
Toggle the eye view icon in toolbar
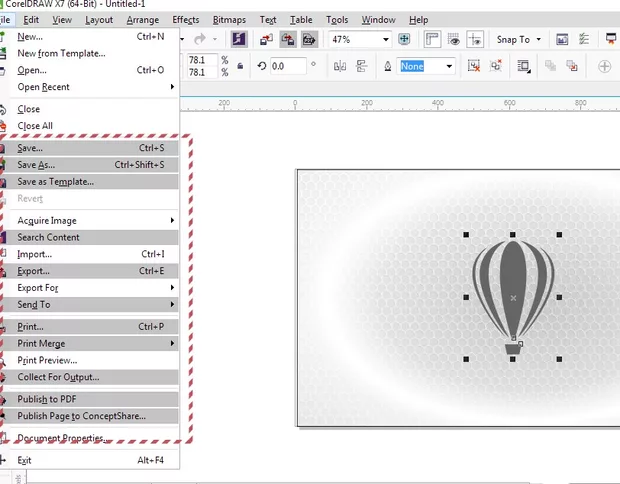click(455, 39)
